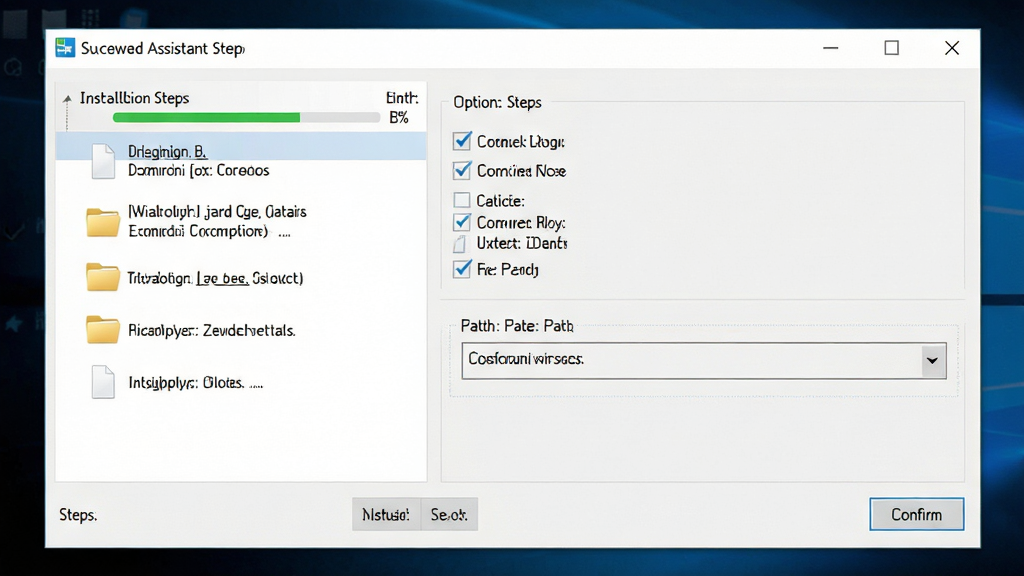This screenshot has width=1024, height=576.
Task: Open the 'Cosforuni wirsecs.' path dropdown arrow
Action: (x=933, y=360)
